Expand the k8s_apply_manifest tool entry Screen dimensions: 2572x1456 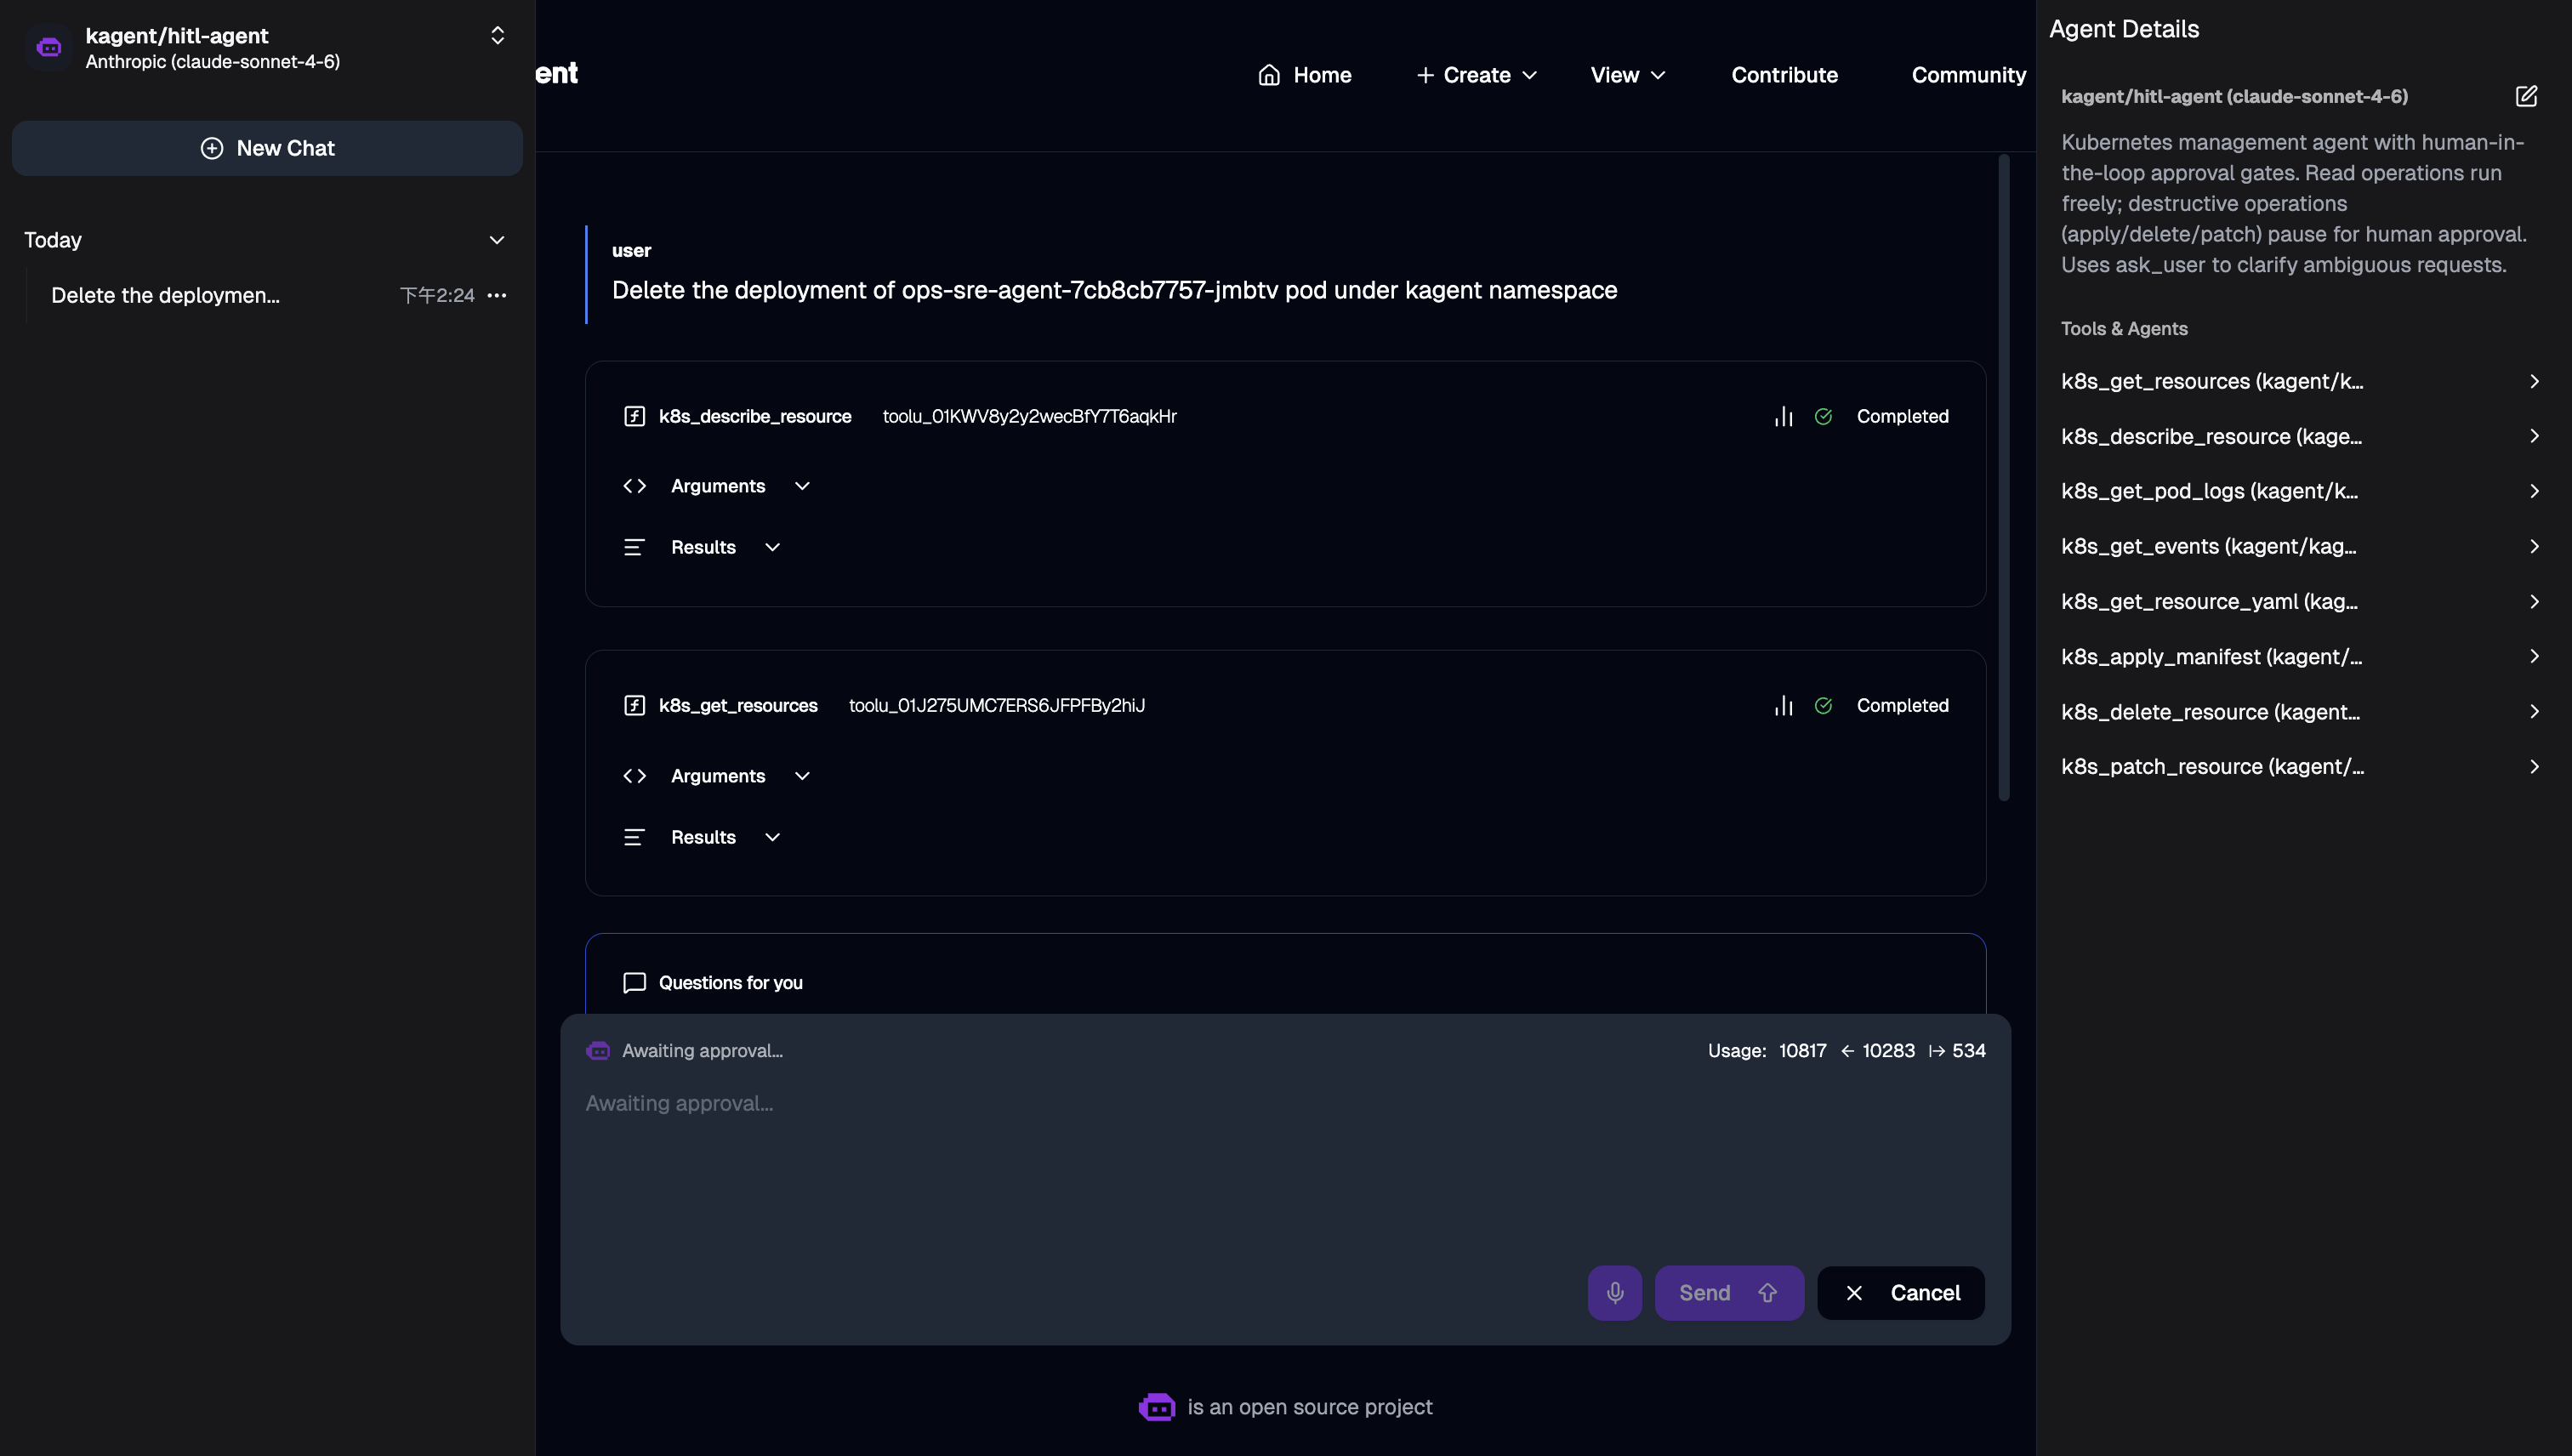(x=2300, y=656)
